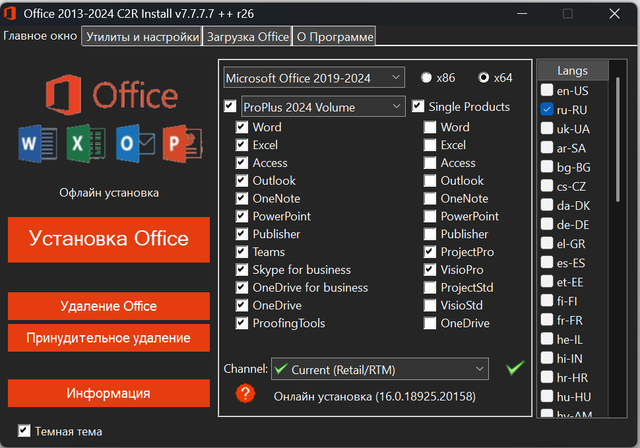Uncheck Access in the ProPlus suite list
The height and width of the screenshot is (448, 640).
point(242,163)
